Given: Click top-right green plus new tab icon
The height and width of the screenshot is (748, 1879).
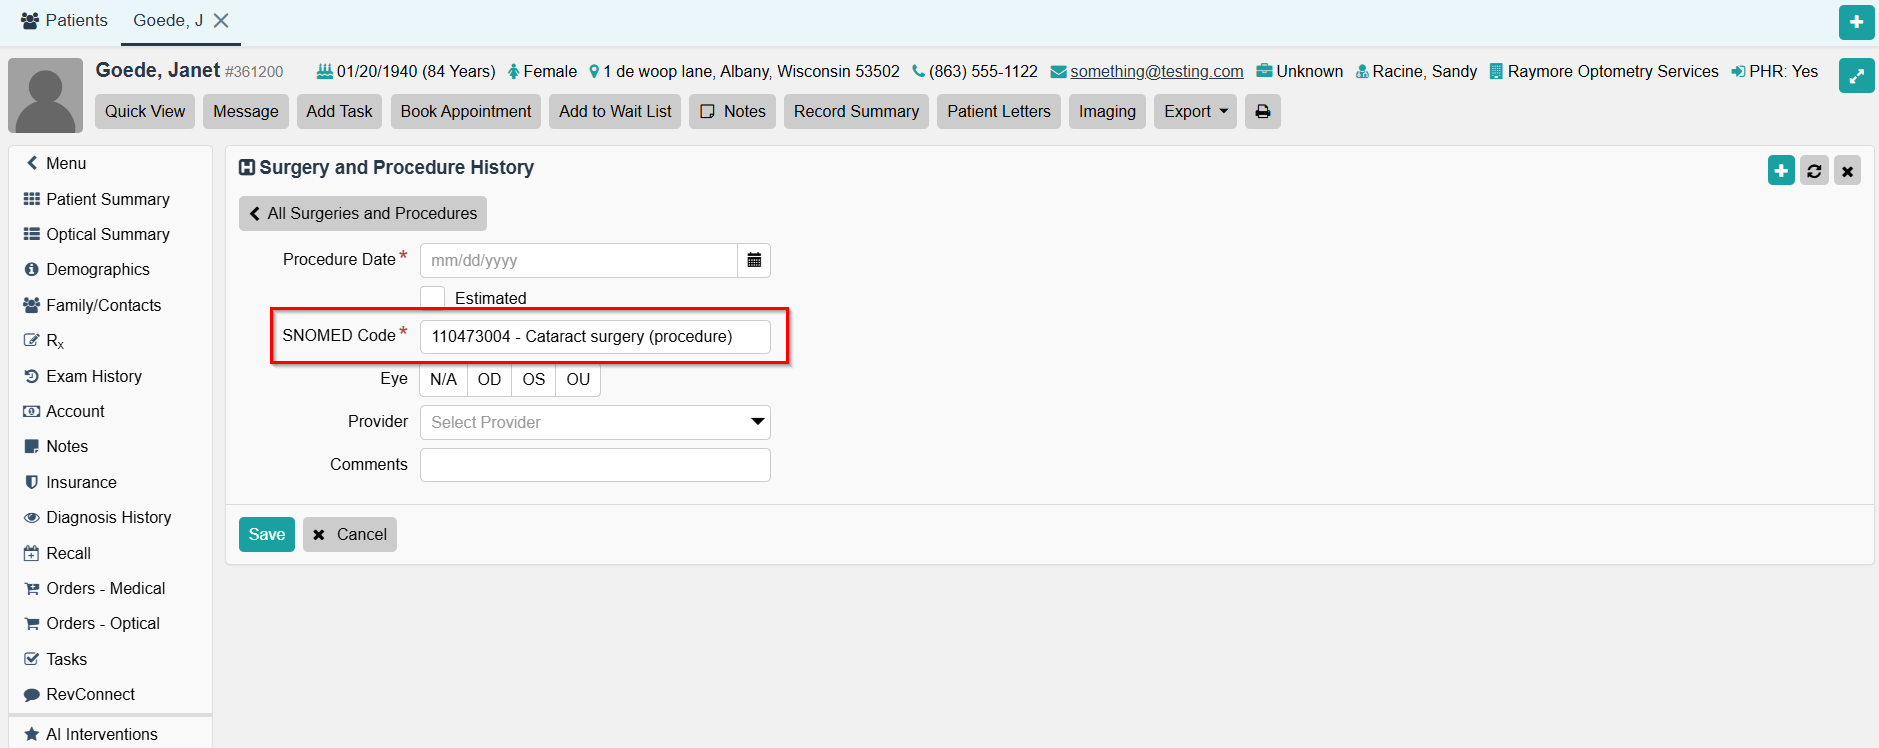Looking at the screenshot, I should pyautogui.click(x=1856, y=22).
